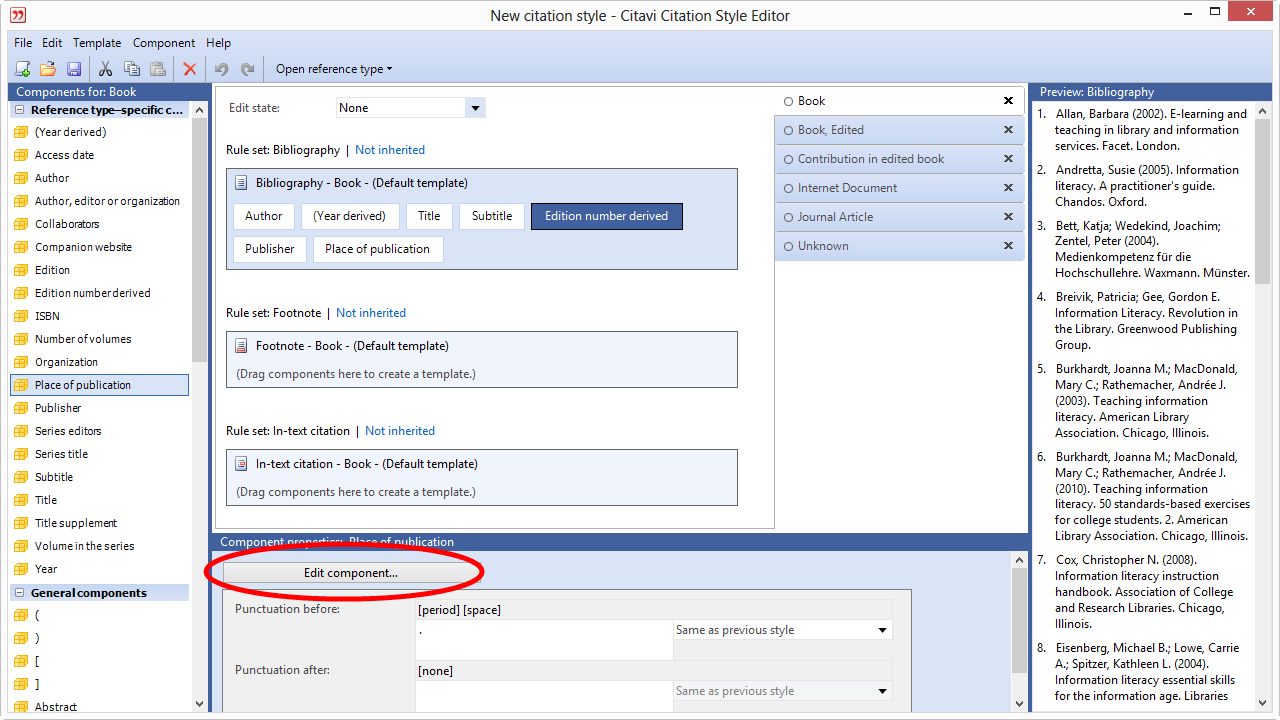Click the Cut scissors toolbar icon
The height and width of the screenshot is (720, 1280).
[x=105, y=69]
